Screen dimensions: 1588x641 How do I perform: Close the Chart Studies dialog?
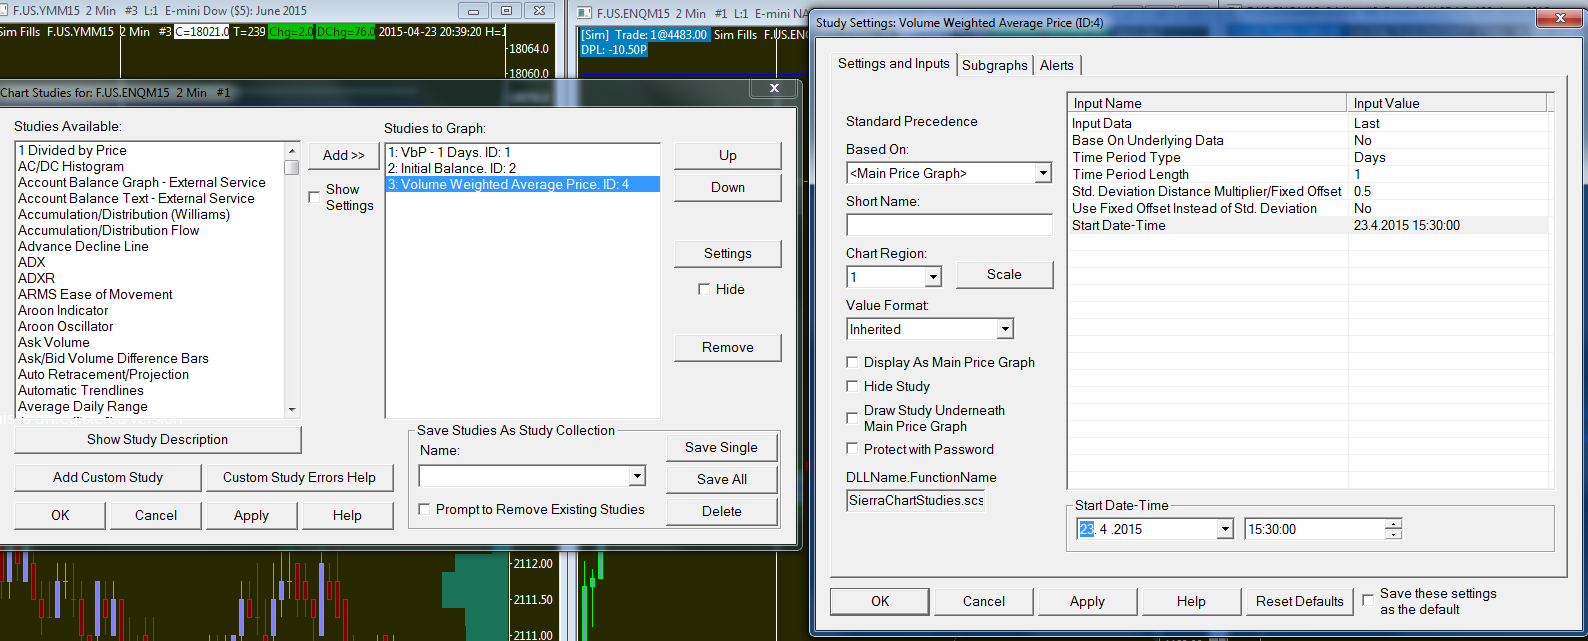pos(774,89)
